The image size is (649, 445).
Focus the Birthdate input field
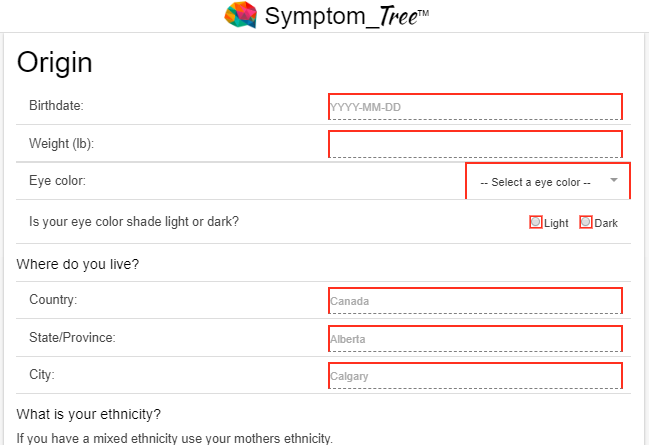(475, 106)
